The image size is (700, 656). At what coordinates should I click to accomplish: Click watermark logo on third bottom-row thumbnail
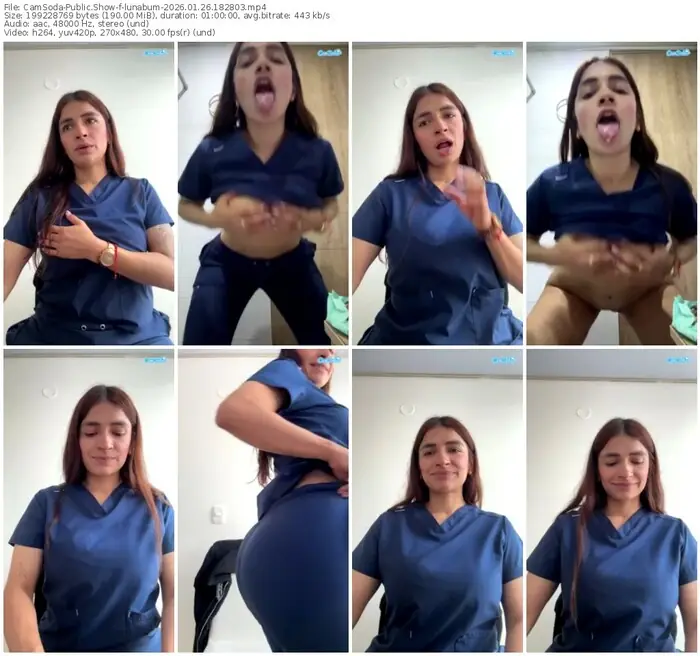coord(504,358)
